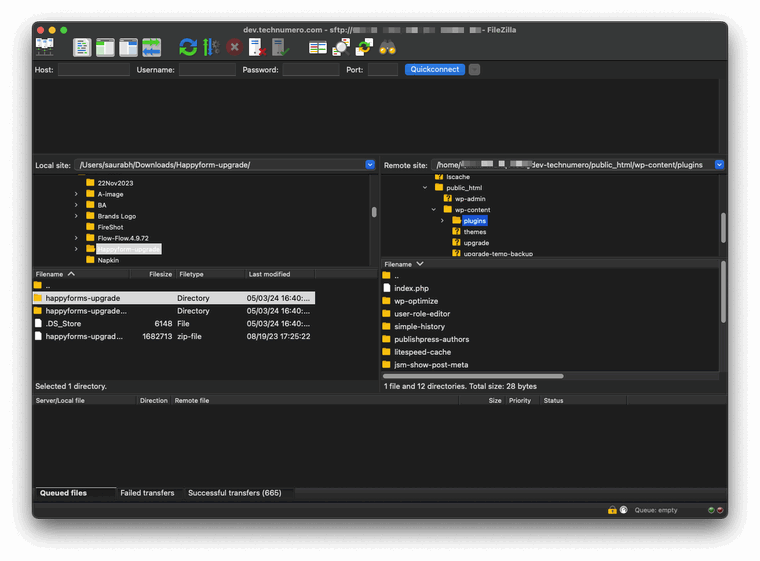The image size is (760, 561).
Task: Toggle message log display icon
Action: tap(82, 48)
